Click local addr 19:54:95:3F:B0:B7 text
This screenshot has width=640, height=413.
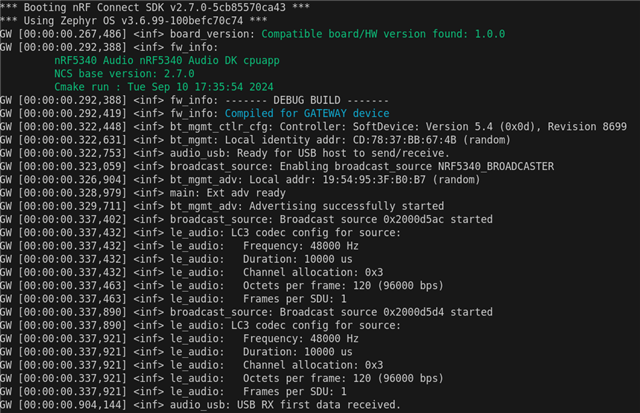point(374,180)
